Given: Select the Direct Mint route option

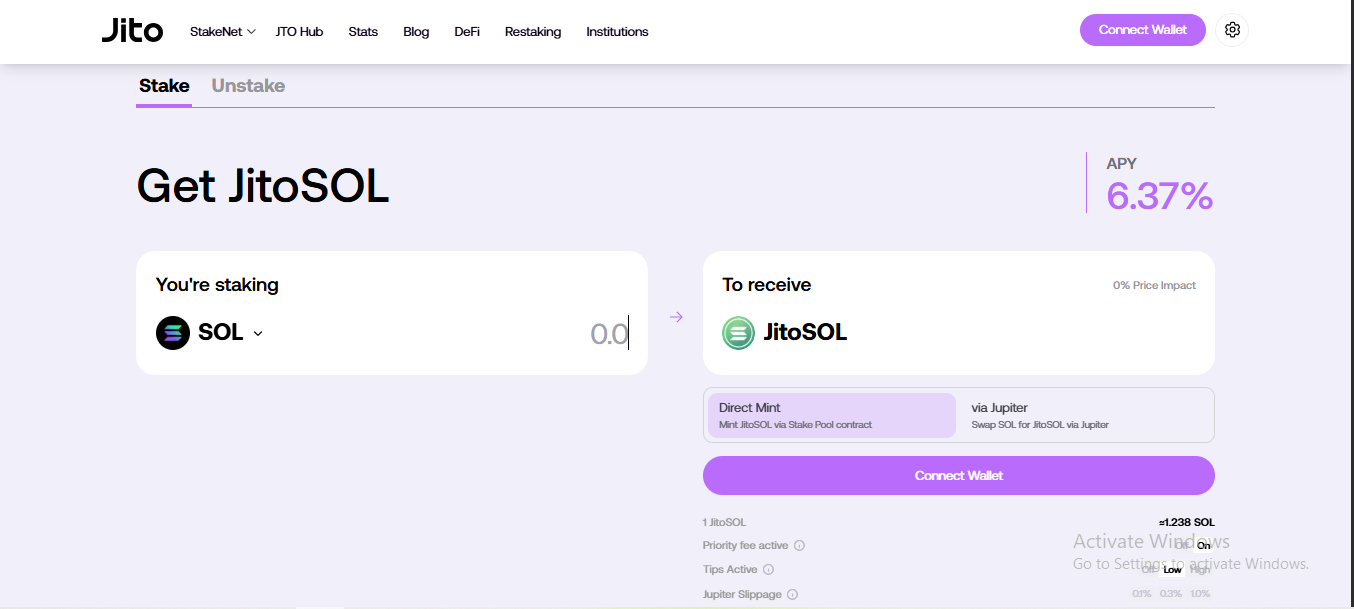Looking at the screenshot, I should pos(832,415).
